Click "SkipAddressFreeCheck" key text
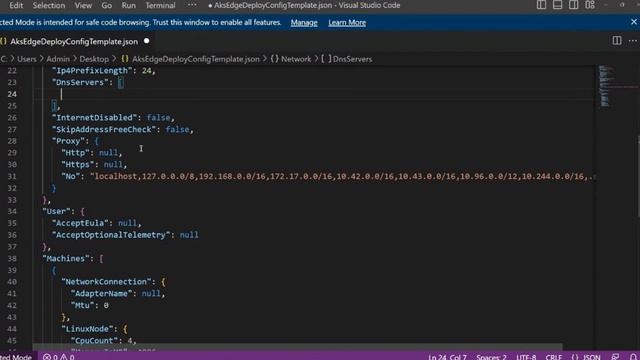640x360 pixels. (x=104, y=129)
